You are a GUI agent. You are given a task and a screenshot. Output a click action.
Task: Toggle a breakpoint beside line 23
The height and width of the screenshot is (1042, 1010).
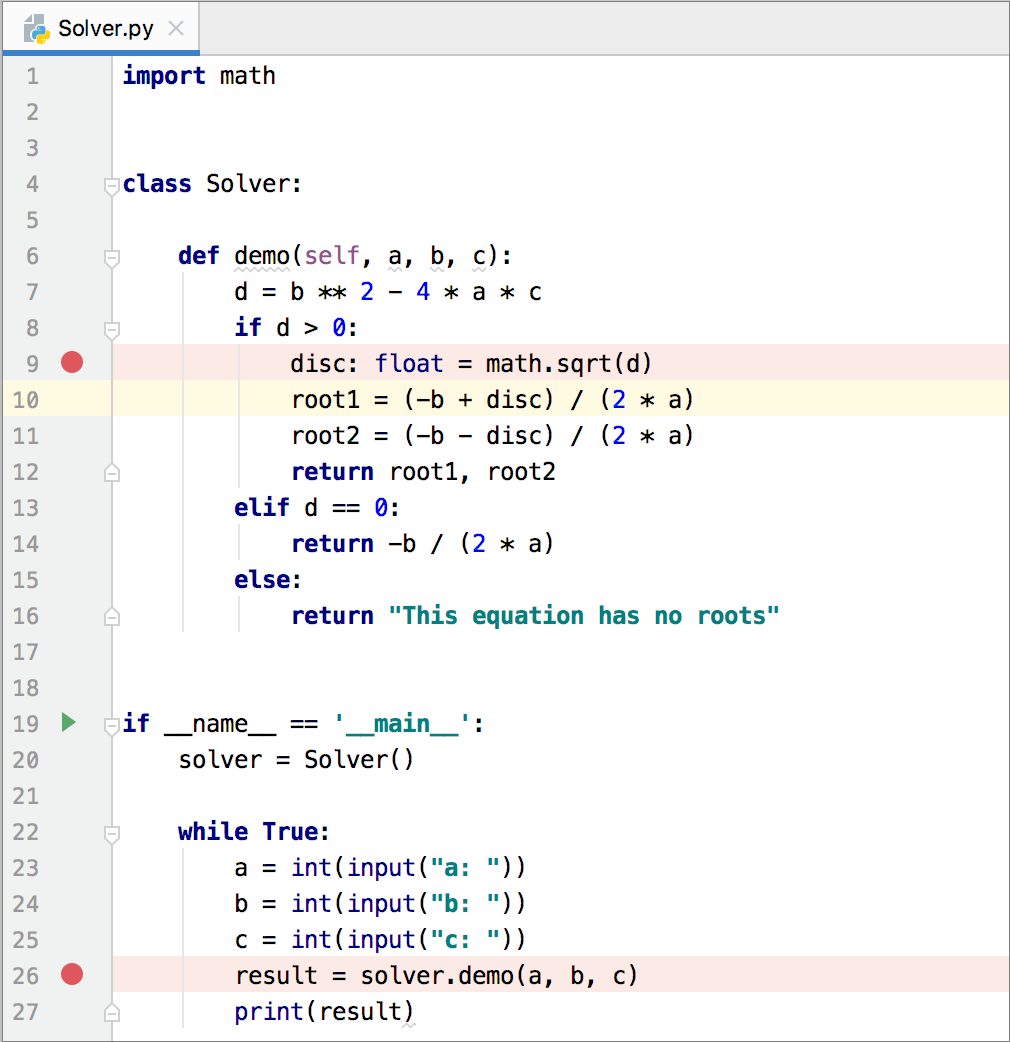[x=71, y=867]
